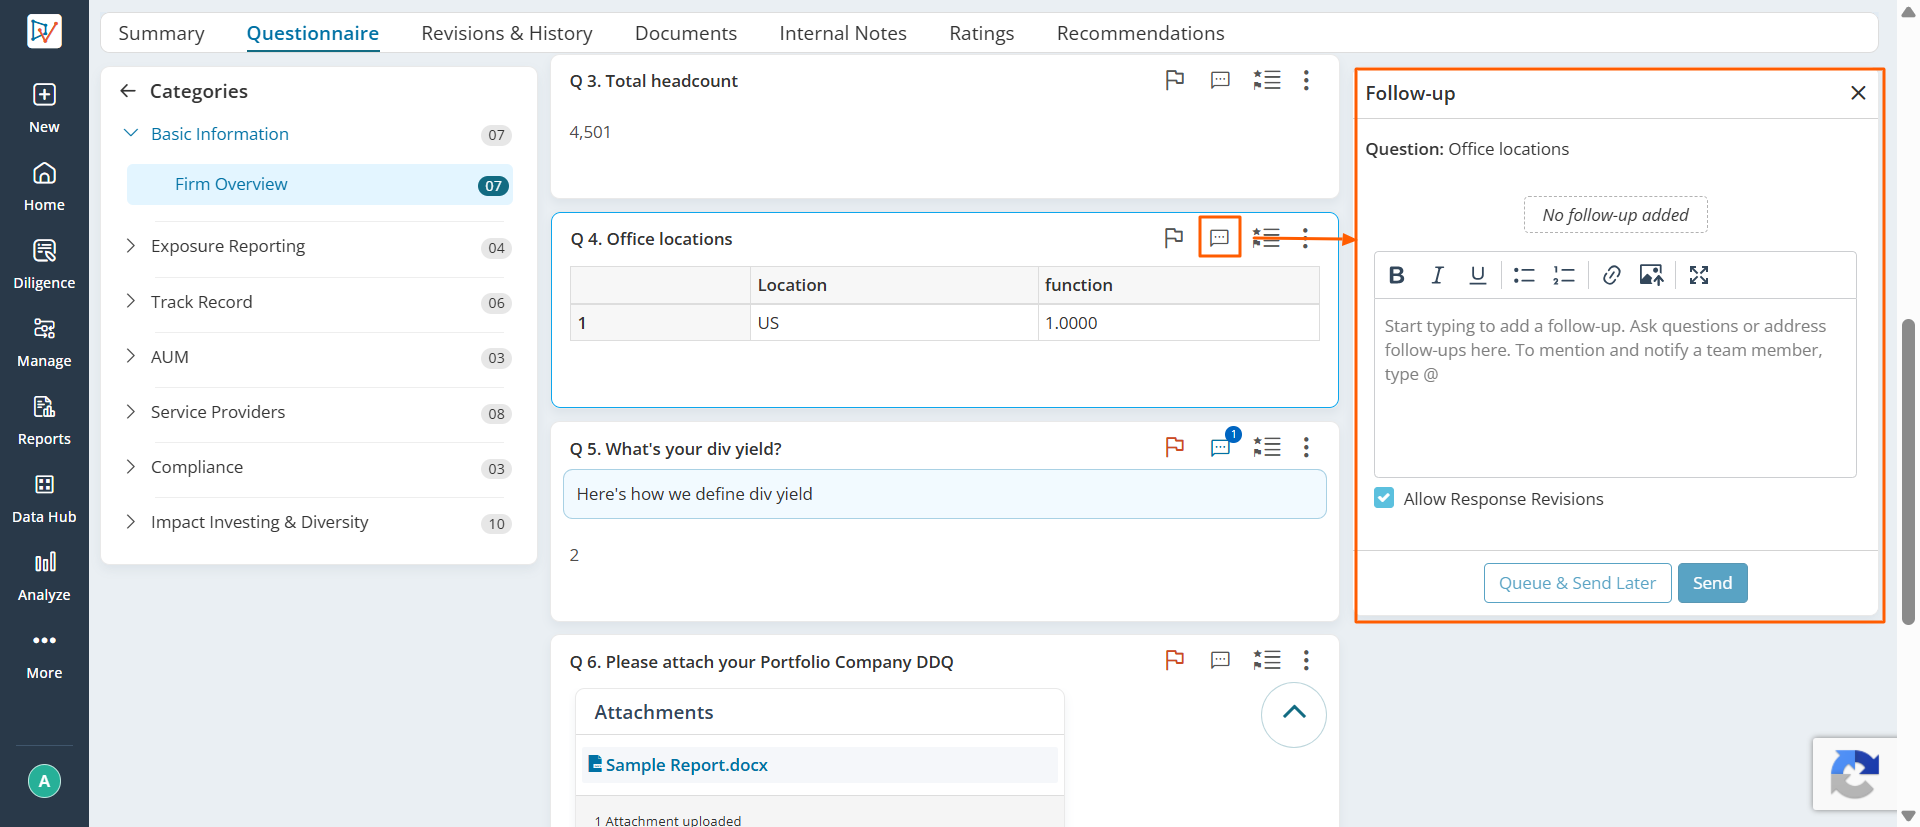Insert numbered list in follow-up editor

point(1564,275)
